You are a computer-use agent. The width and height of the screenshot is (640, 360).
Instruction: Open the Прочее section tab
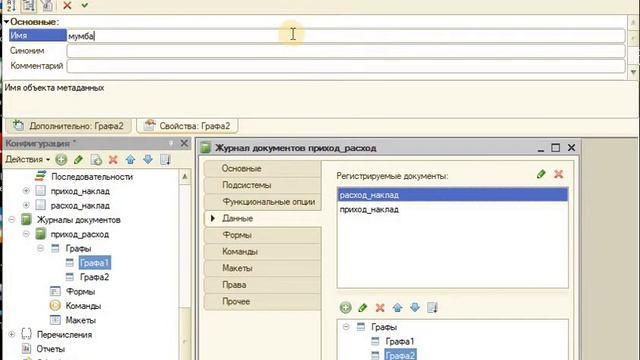click(262, 302)
